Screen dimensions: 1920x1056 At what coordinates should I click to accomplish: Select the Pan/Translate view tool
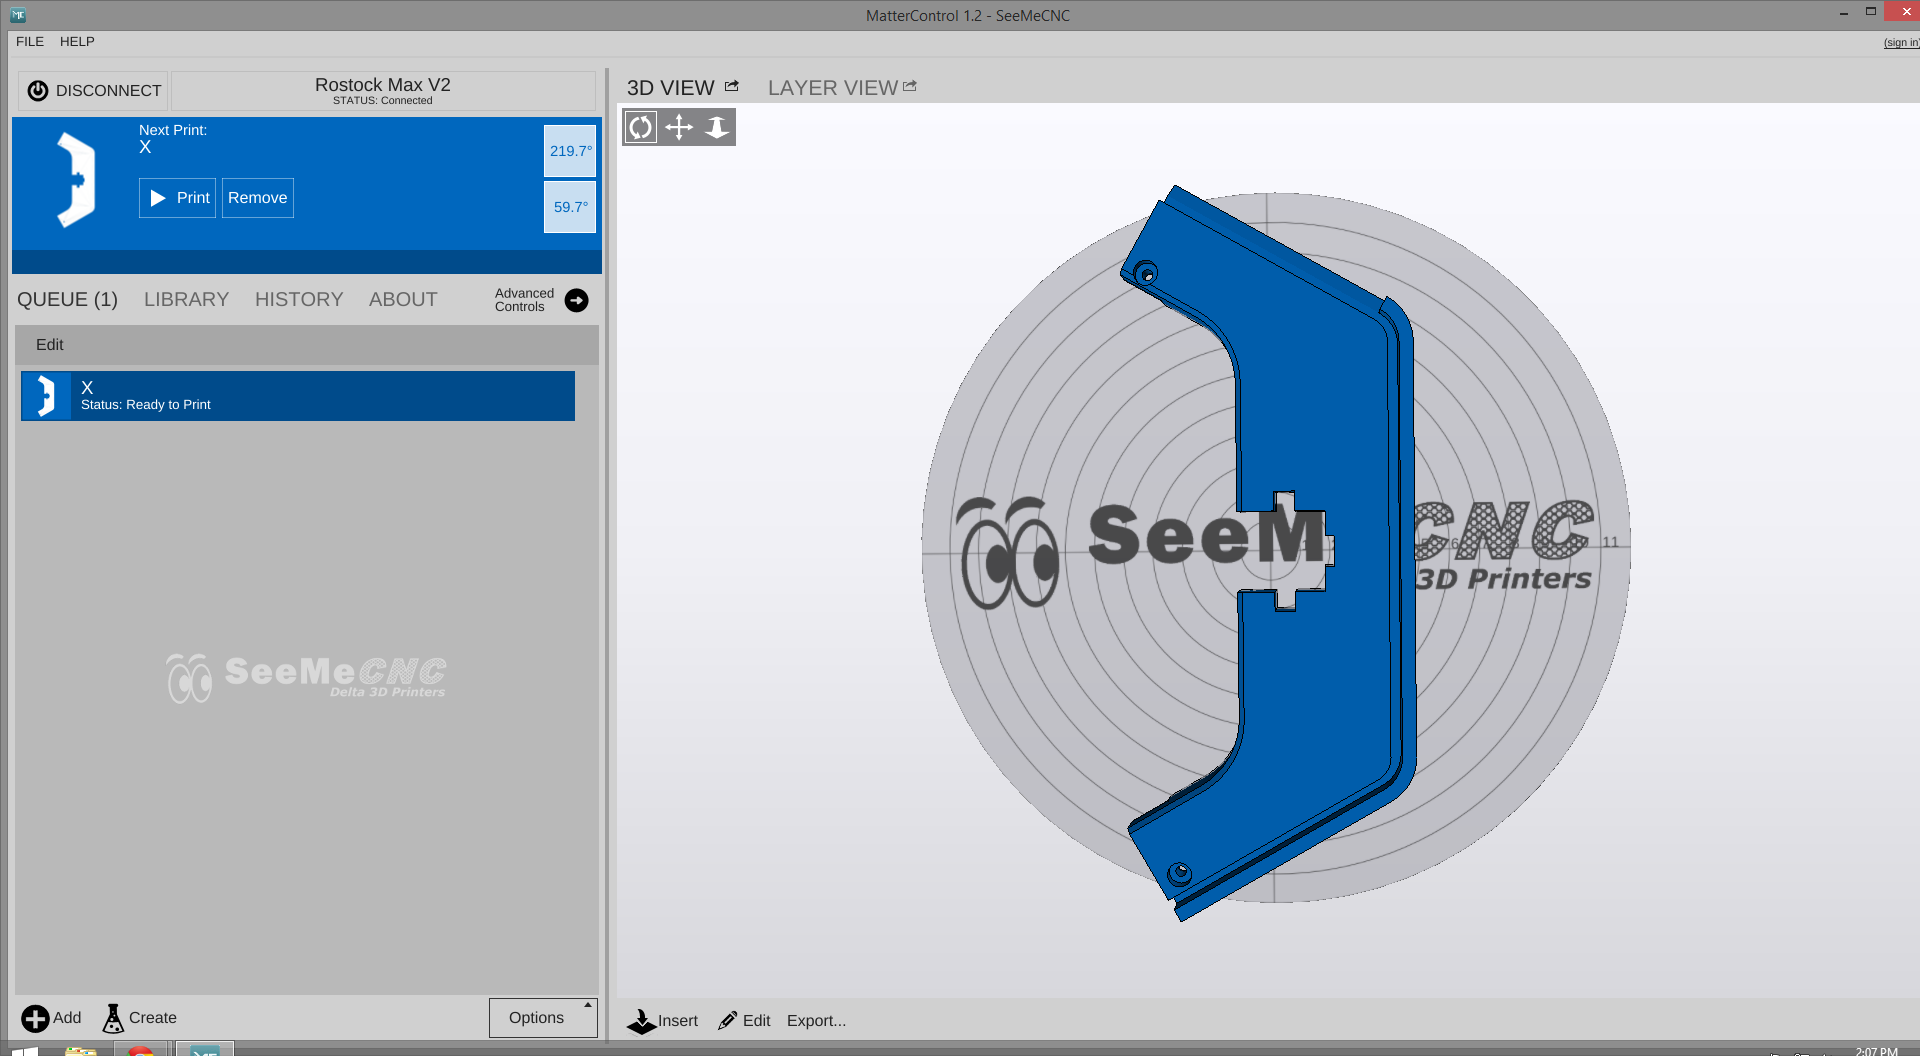click(x=679, y=127)
